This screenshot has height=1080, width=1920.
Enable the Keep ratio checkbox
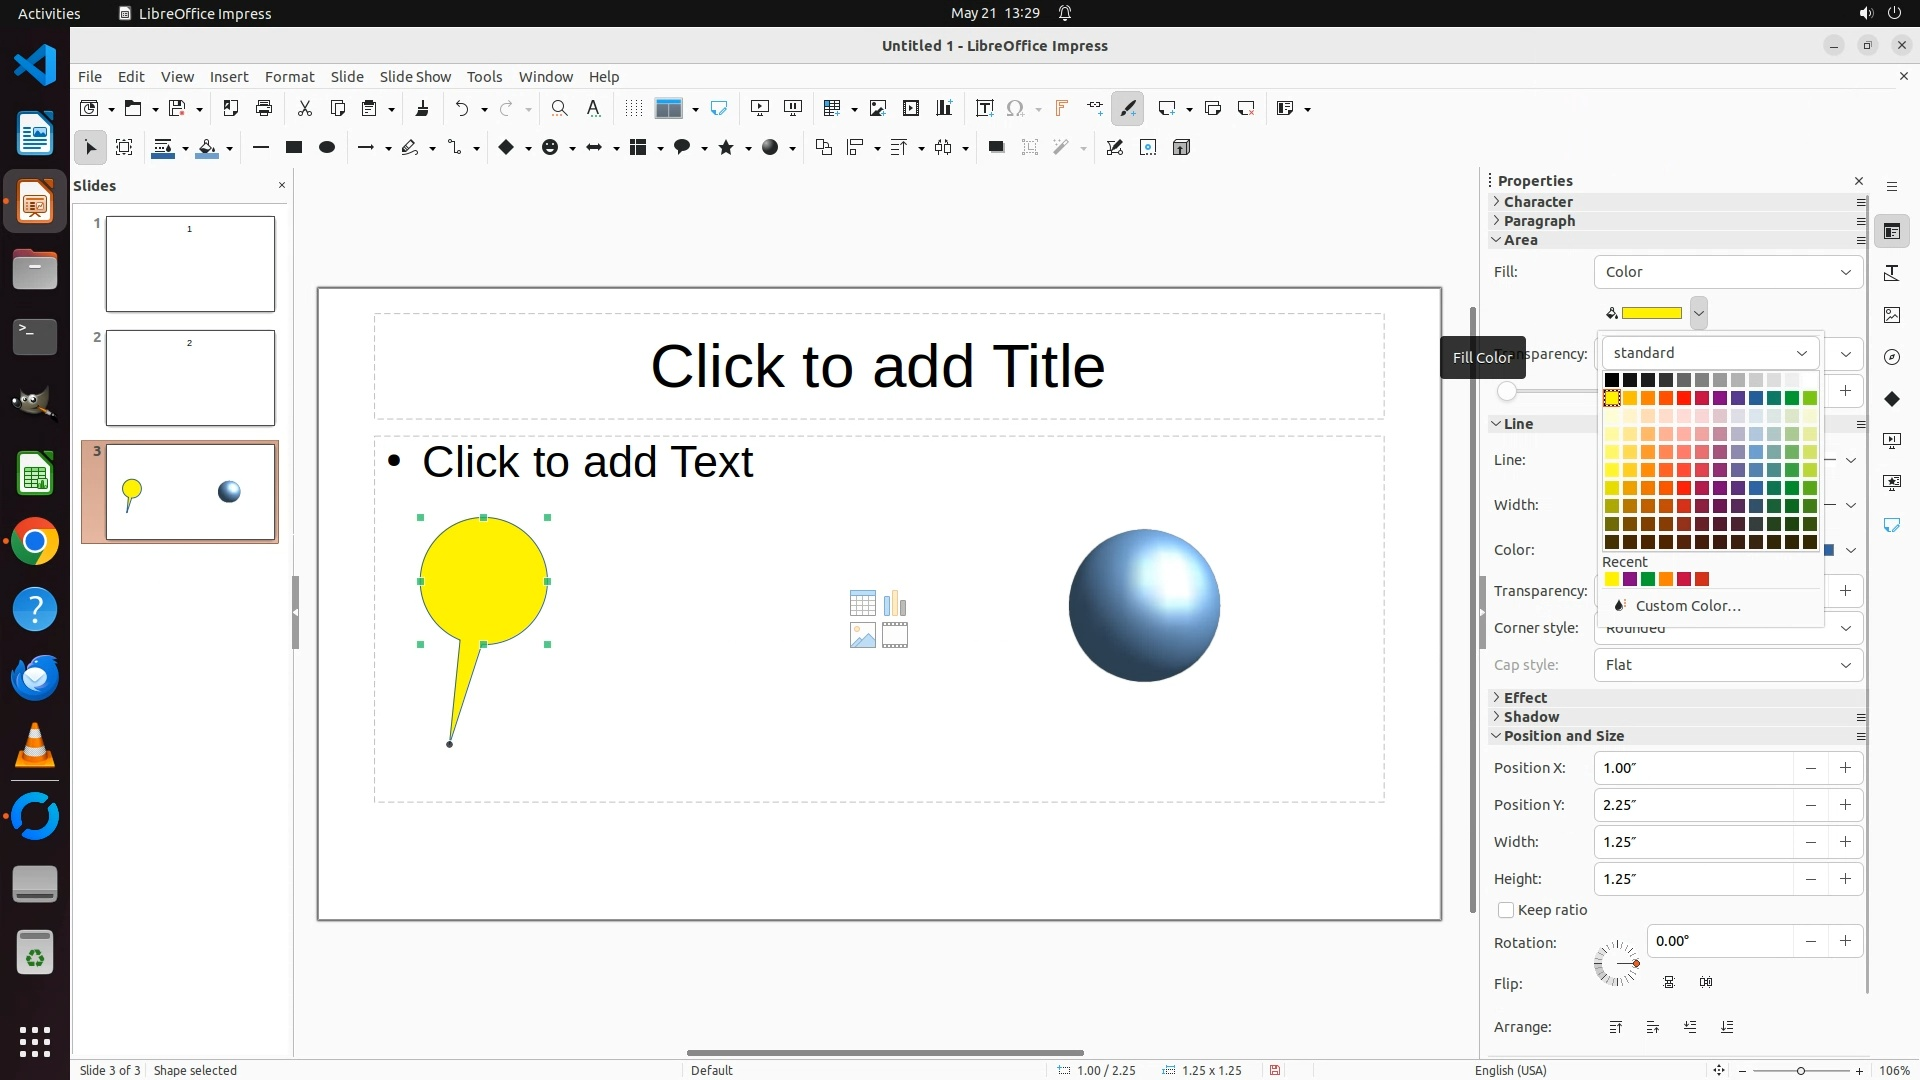coord(1506,910)
